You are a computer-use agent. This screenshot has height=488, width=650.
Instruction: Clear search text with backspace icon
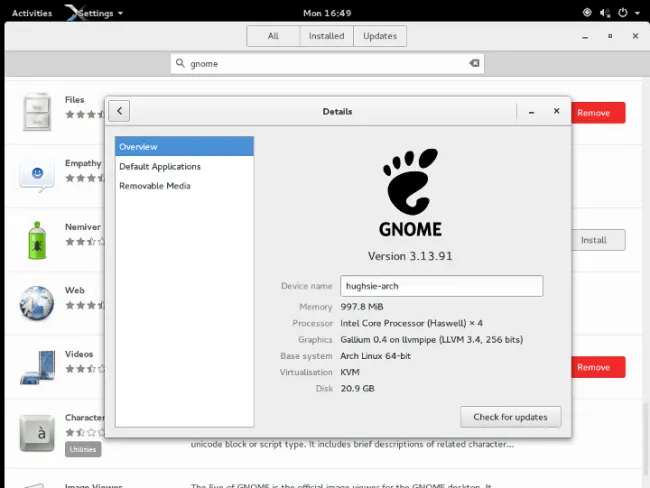pyautogui.click(x=475, y=63)
